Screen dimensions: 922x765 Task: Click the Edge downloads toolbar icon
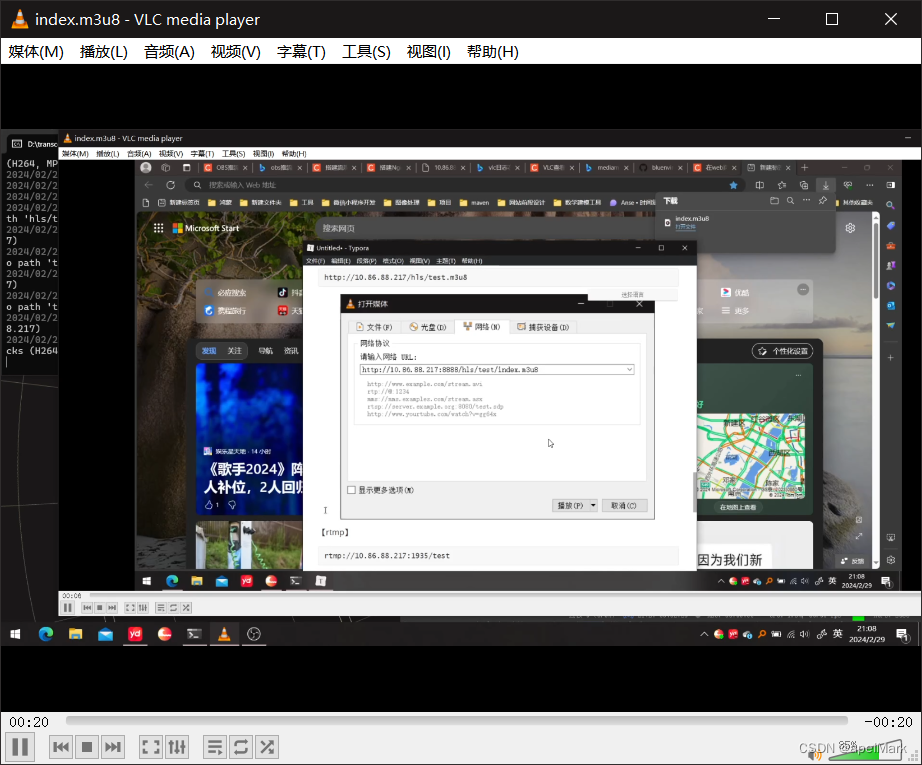click(826, 185)
